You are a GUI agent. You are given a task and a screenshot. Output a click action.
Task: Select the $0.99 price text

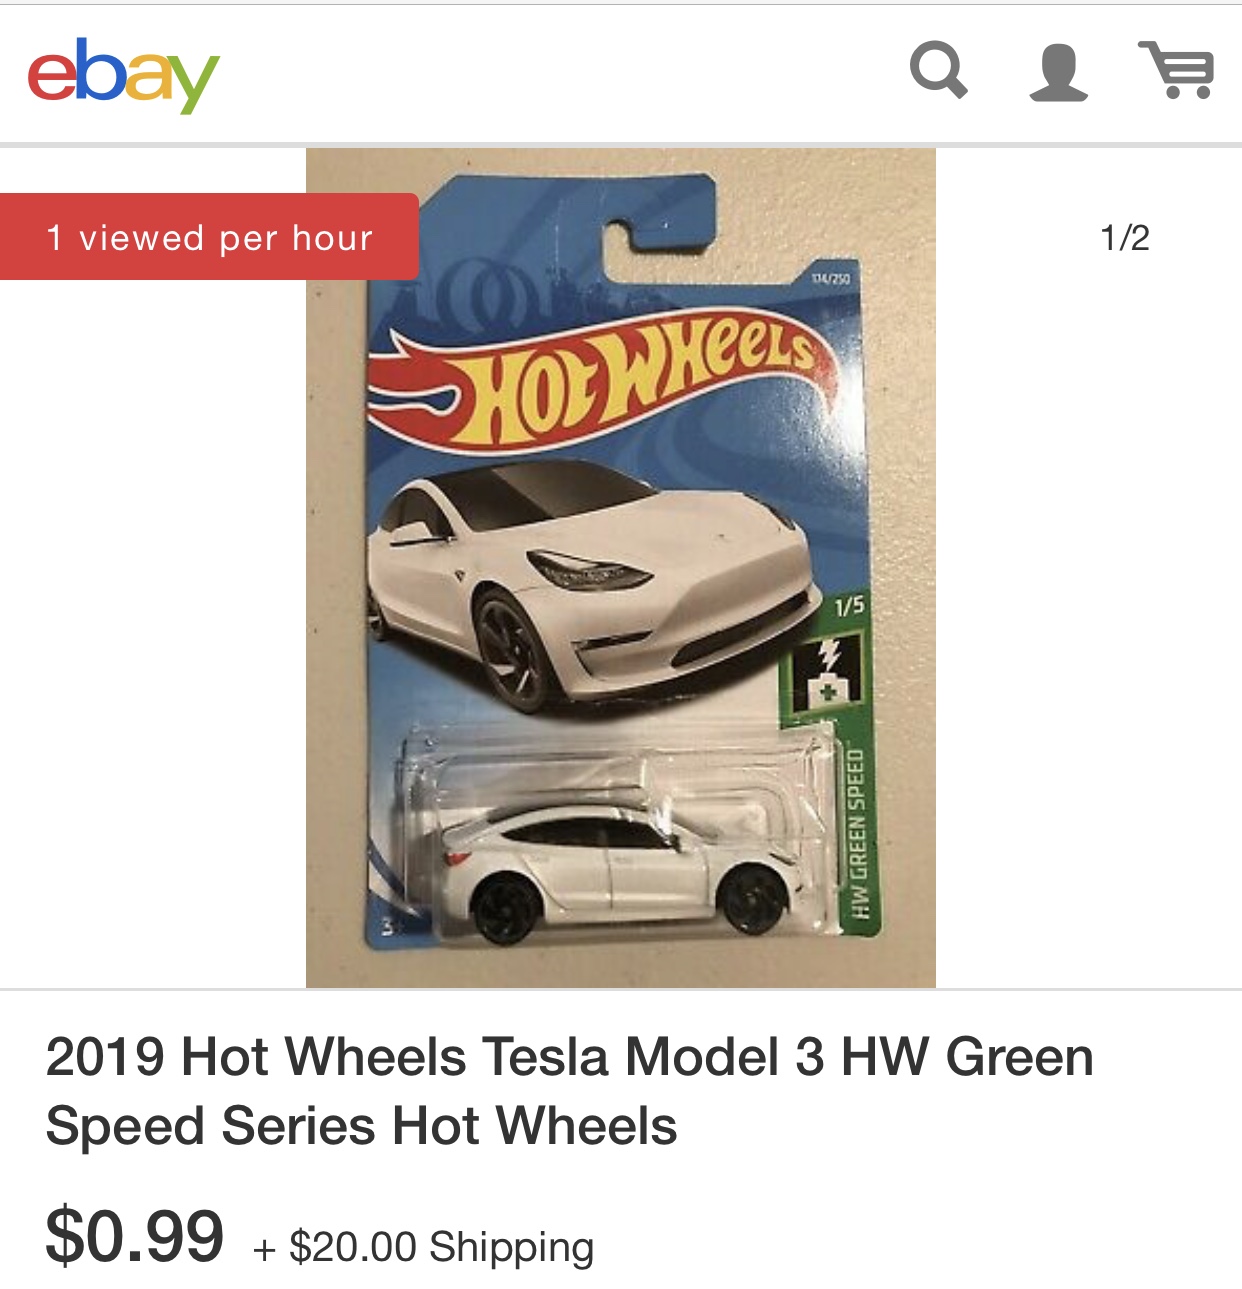(135, 1237)
